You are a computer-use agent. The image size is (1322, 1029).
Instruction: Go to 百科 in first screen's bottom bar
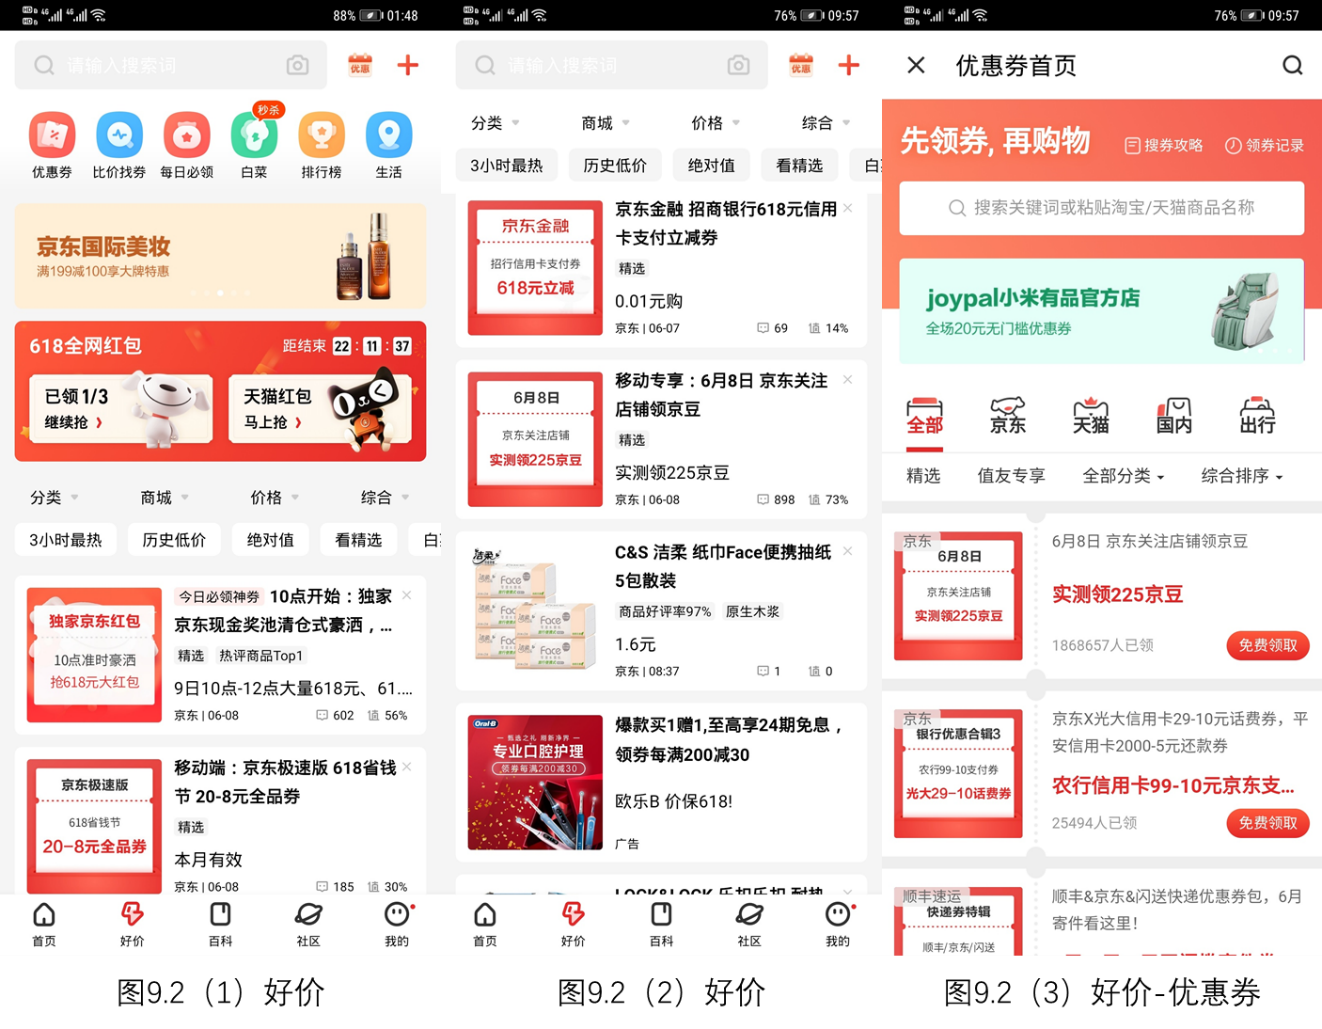click(x=220, y=925)
